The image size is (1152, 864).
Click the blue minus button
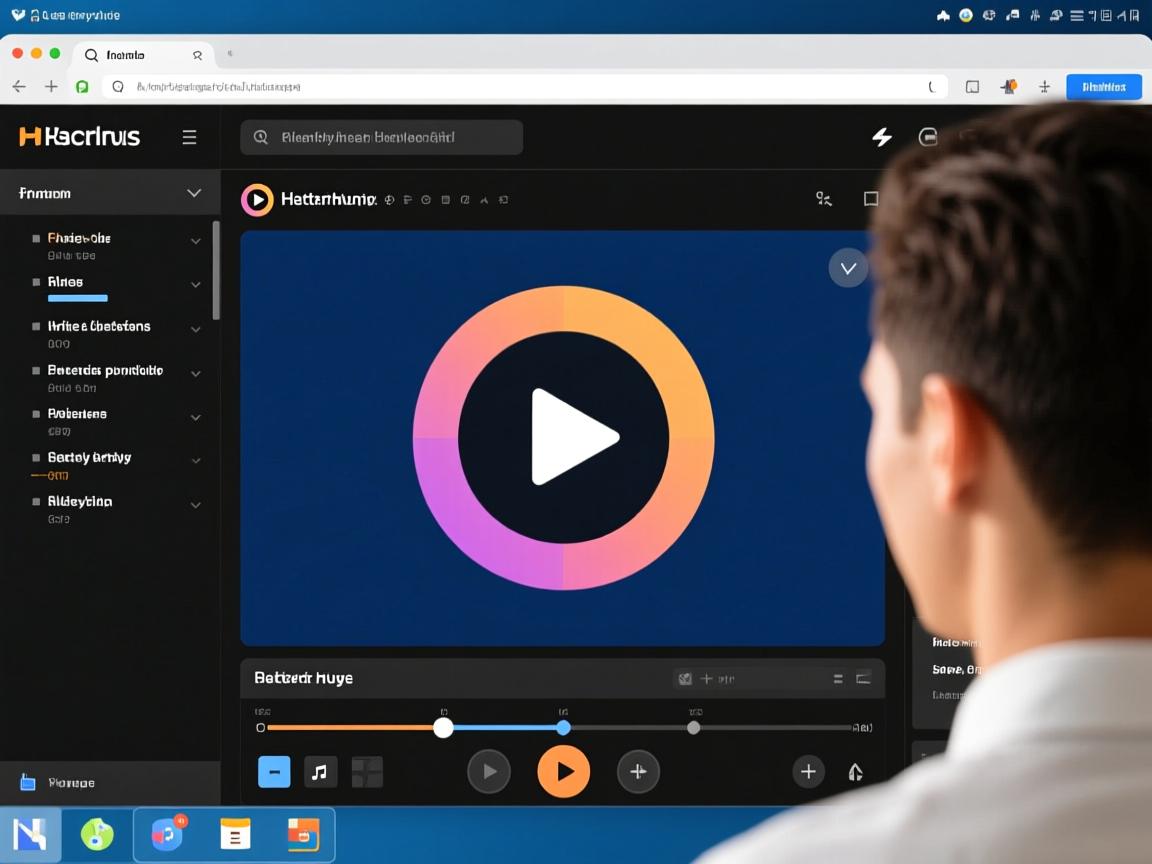[x=274, y=771]
